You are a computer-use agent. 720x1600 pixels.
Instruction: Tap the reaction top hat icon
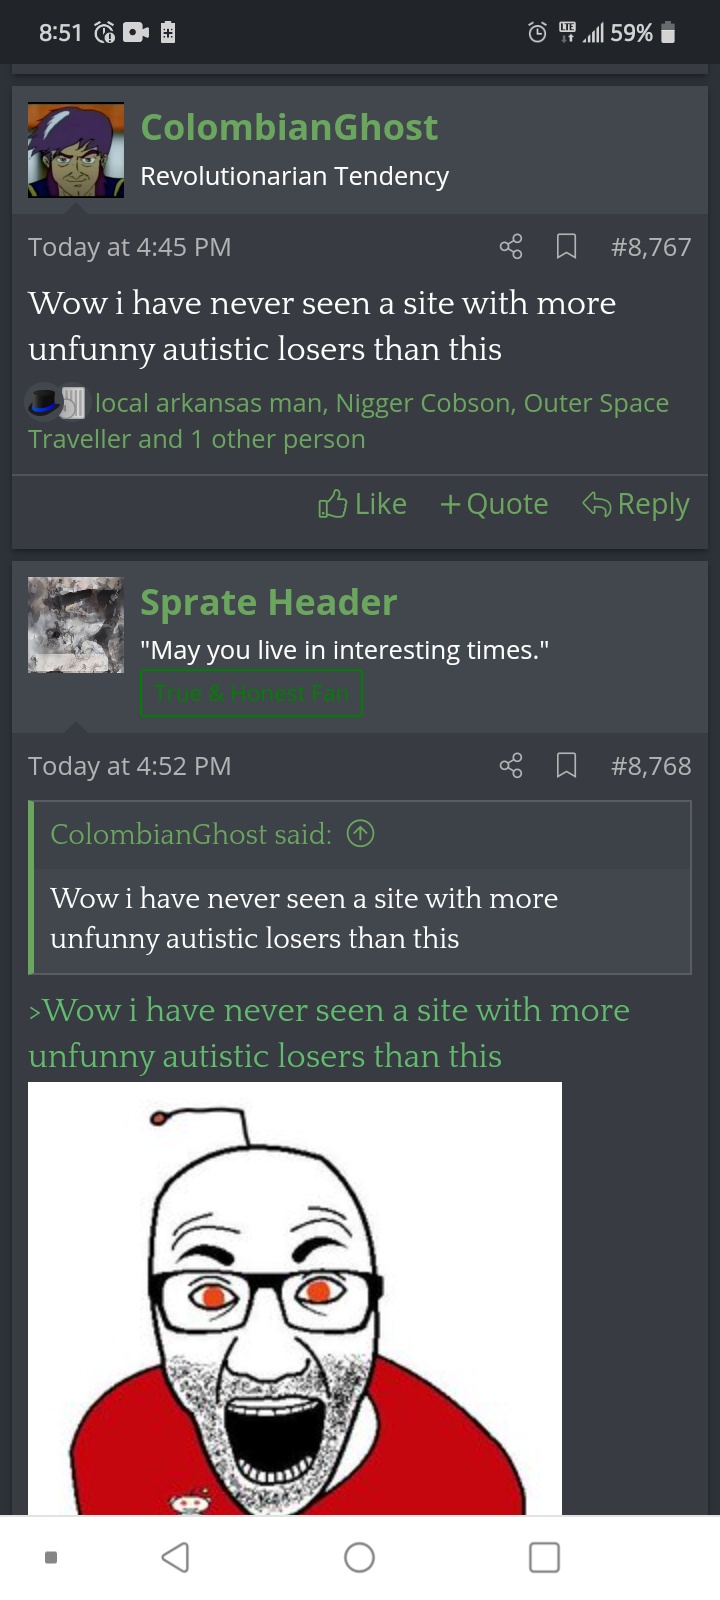[43, 402]
